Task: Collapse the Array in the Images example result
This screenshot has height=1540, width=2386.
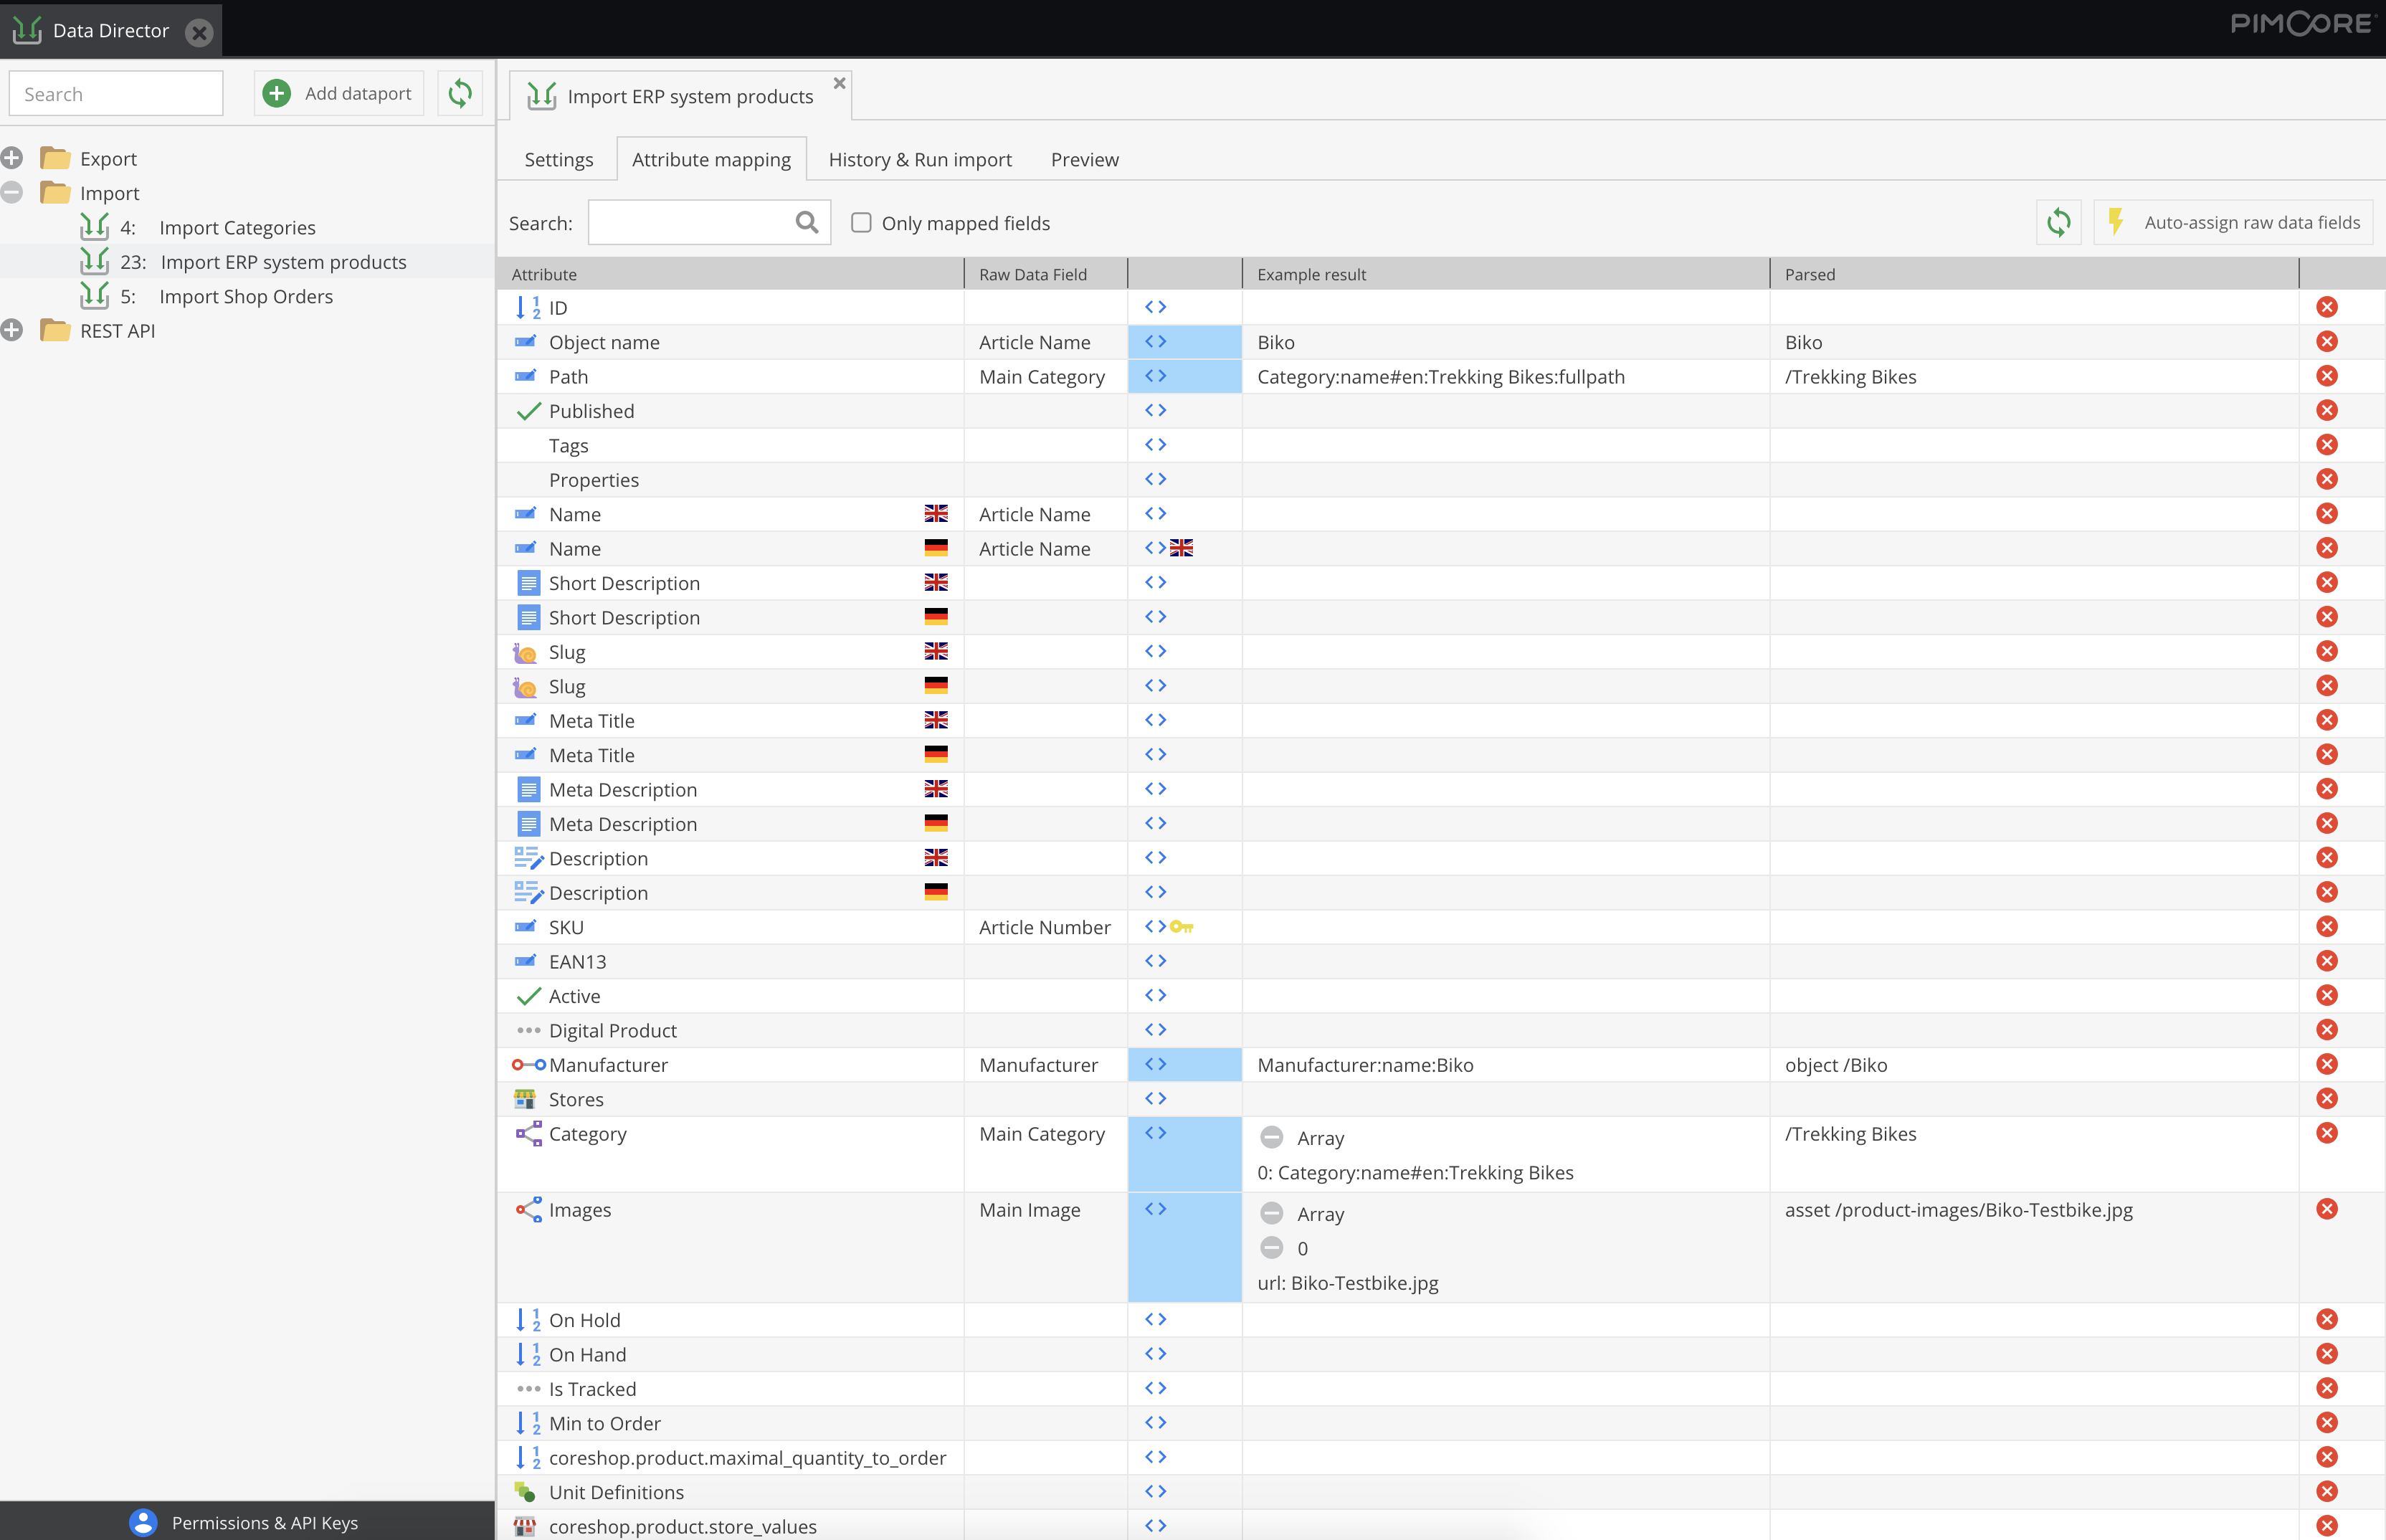Action: coord(1271,1214)
